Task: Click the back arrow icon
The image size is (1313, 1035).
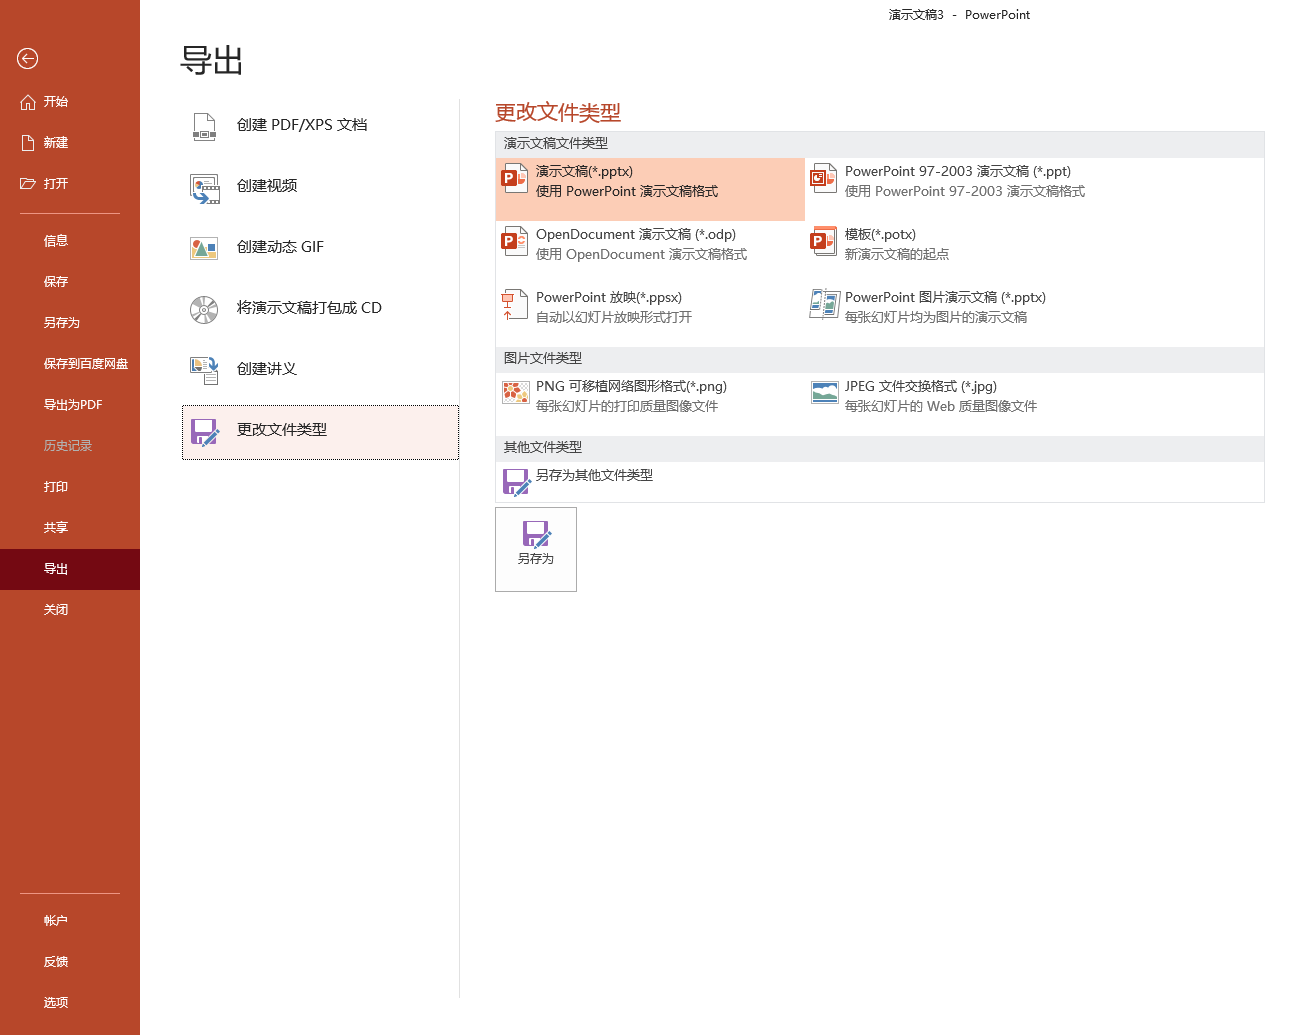Action: (28, 59)
